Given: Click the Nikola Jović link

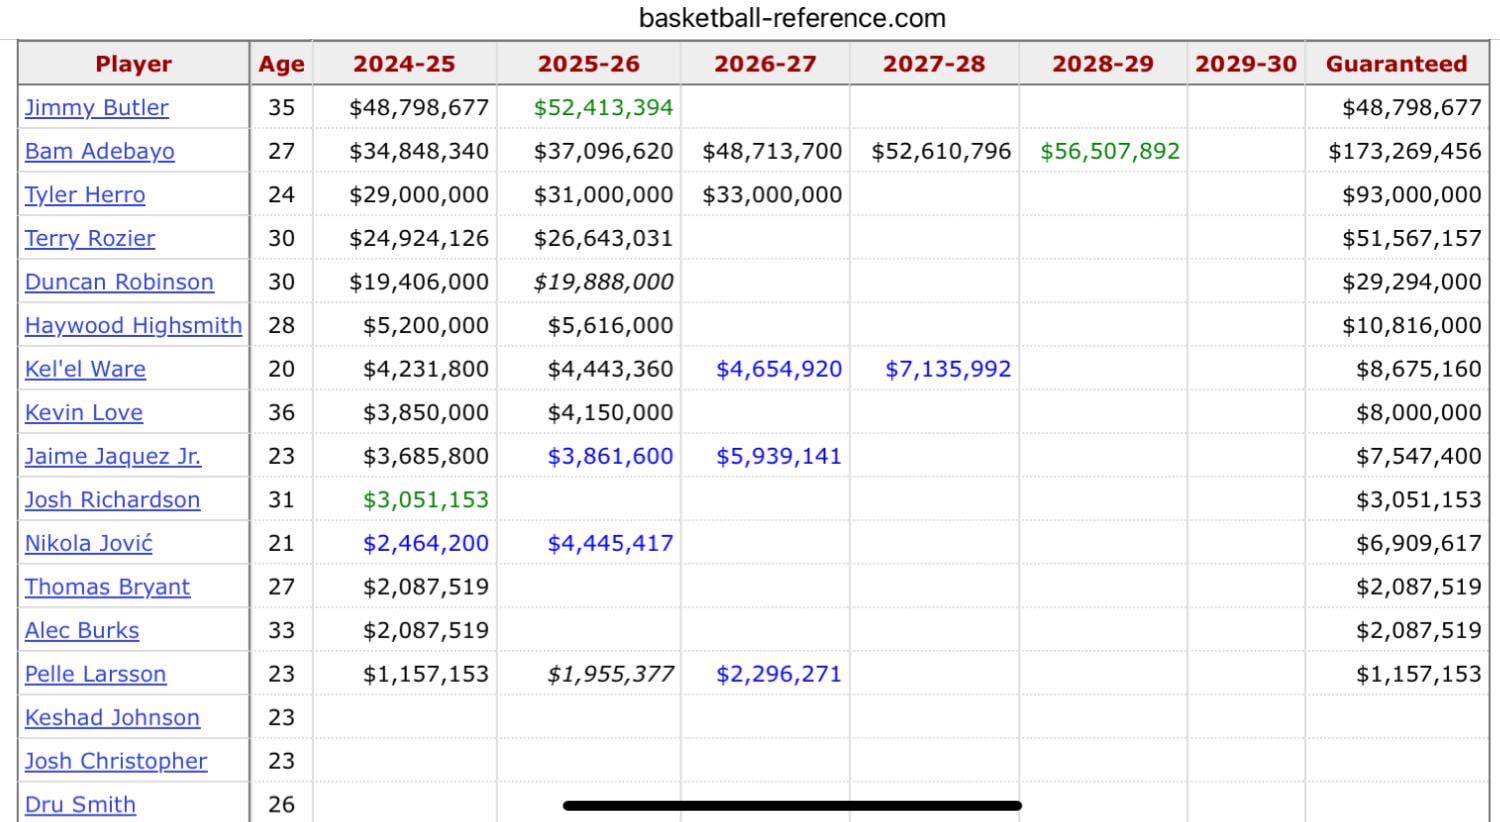Looking at the screenshot, I should click(x=89, y=543).
